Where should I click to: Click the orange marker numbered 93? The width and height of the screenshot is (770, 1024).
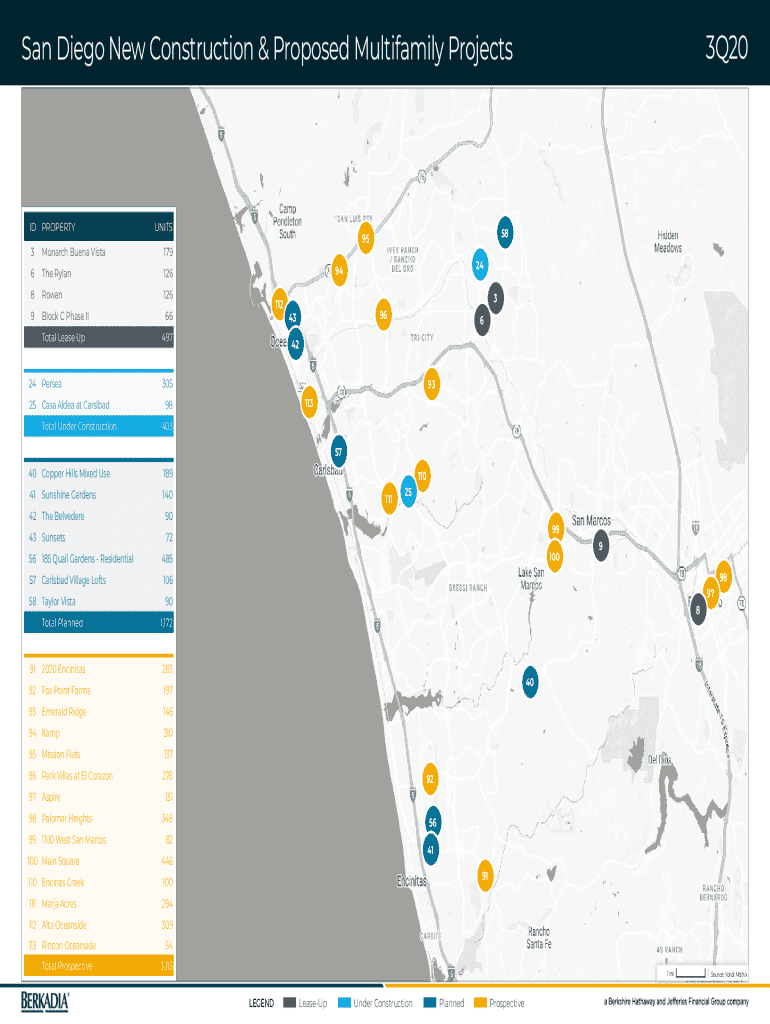431,384
